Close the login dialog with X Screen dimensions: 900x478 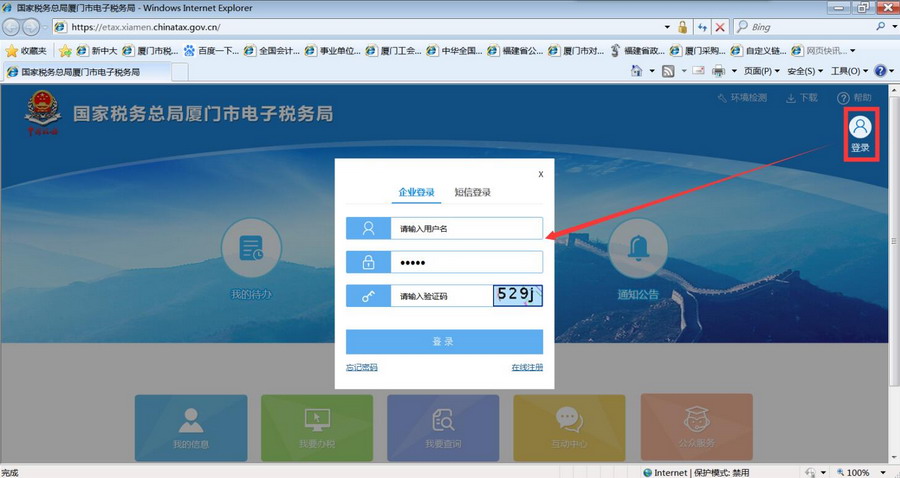(541, 173)
